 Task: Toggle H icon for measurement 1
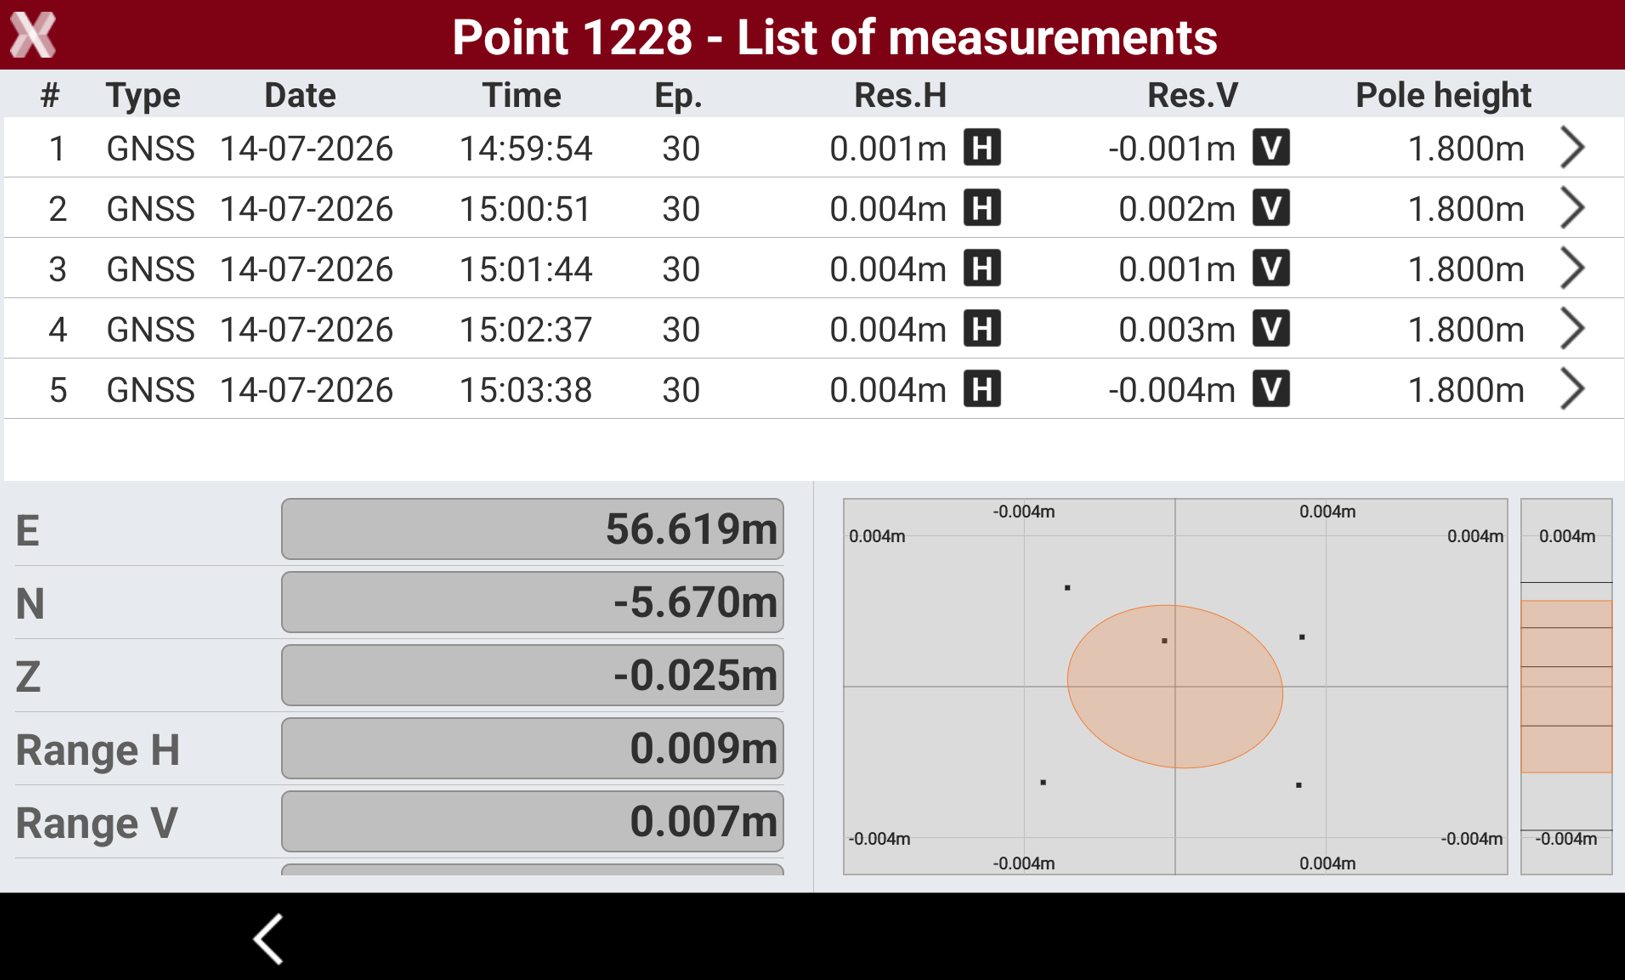coord(982,148)
